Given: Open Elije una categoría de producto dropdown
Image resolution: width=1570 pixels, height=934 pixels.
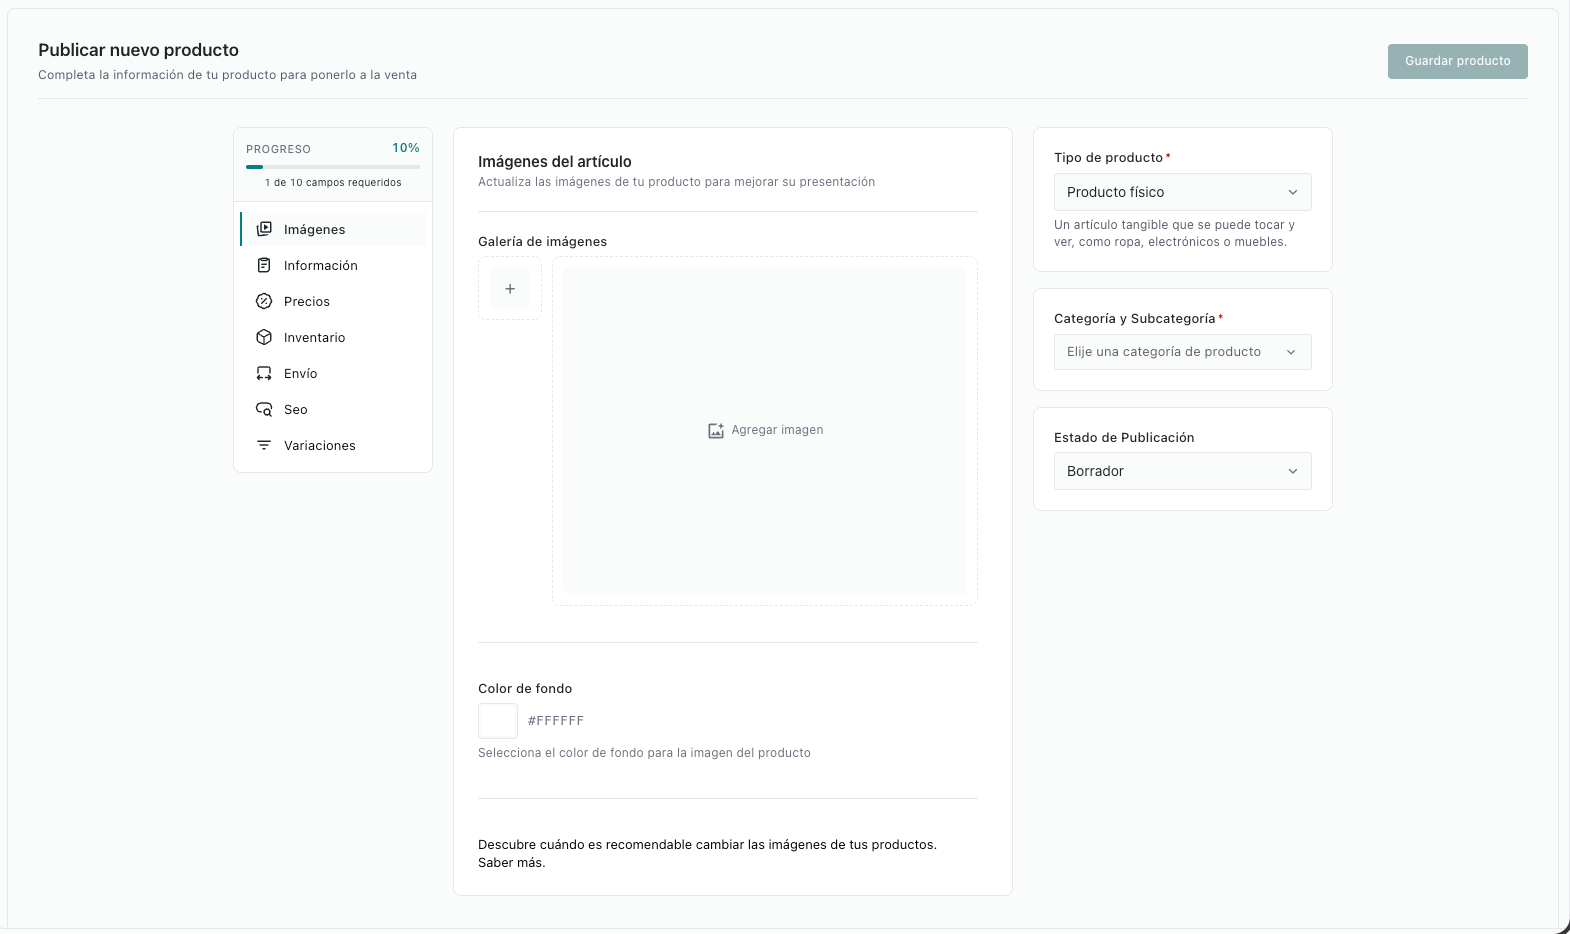Looking at the screenshot, I should pos(1182,352).
